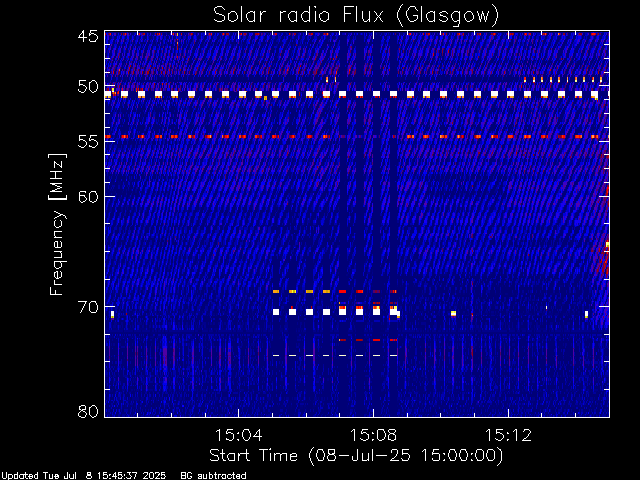This screenshot has height=480, width=640.
Task: Click the 15:12 time tick label
Action: pyautogui.click(x=508, y=435)
